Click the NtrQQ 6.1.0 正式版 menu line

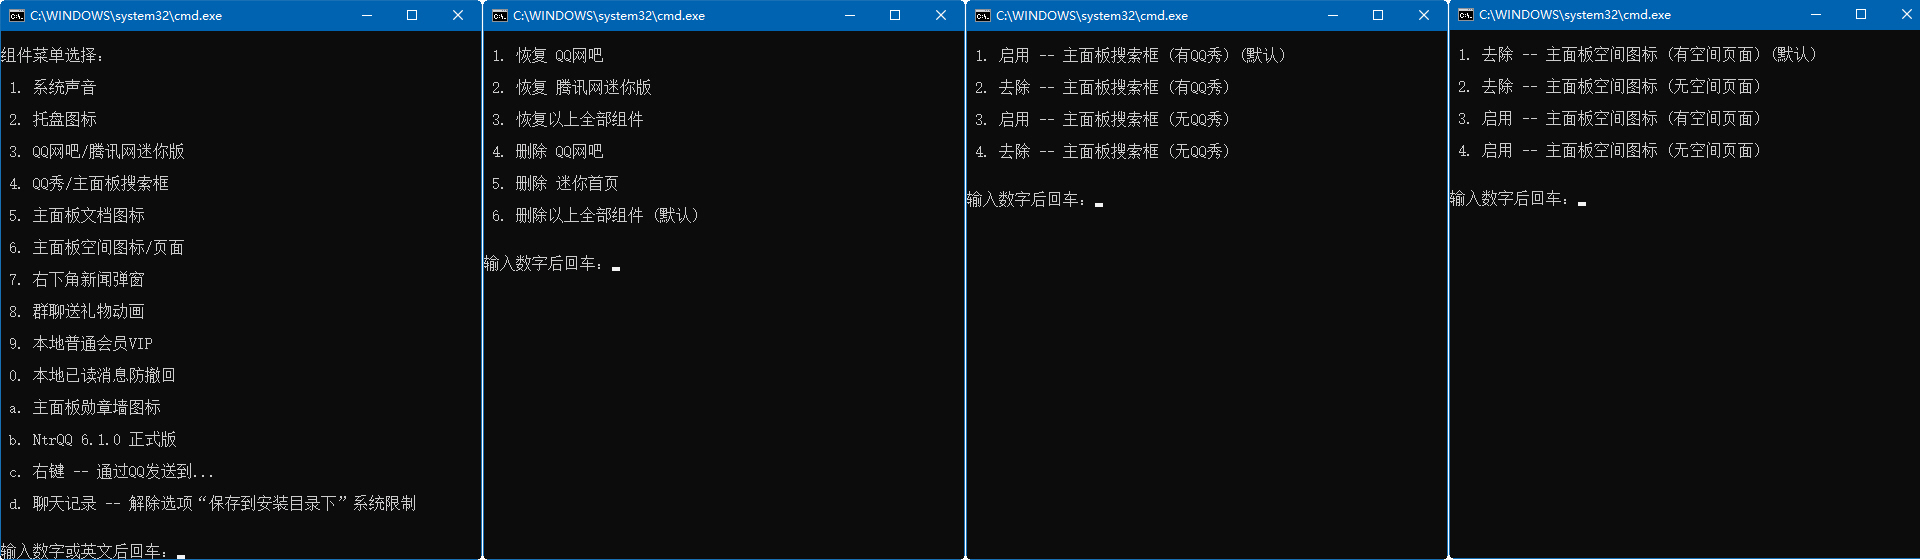(104, 439)
